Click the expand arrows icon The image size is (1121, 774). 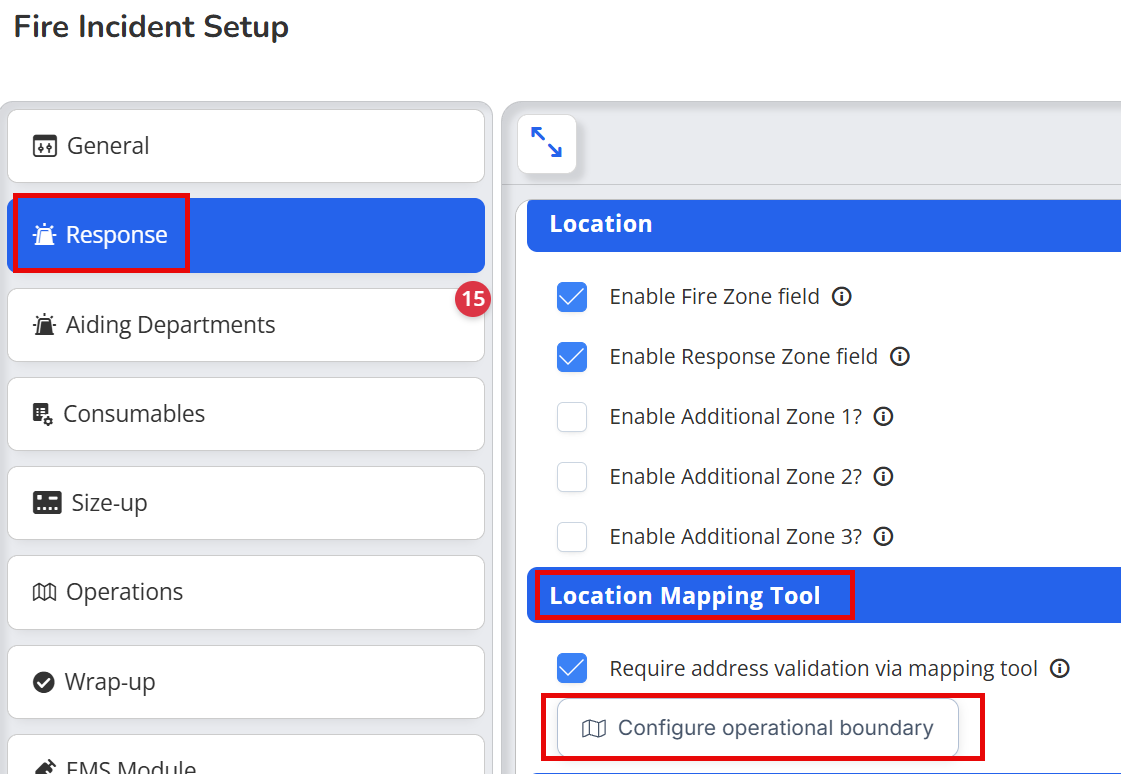(x=547, y=143)
